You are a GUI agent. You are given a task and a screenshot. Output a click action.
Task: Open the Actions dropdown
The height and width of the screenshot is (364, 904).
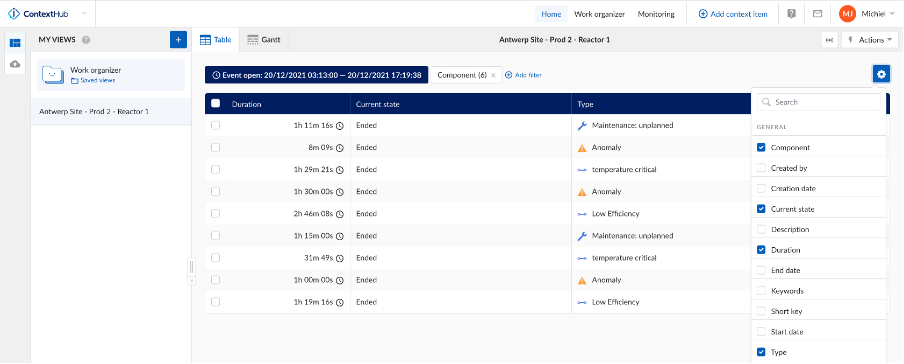pos(869,40)
